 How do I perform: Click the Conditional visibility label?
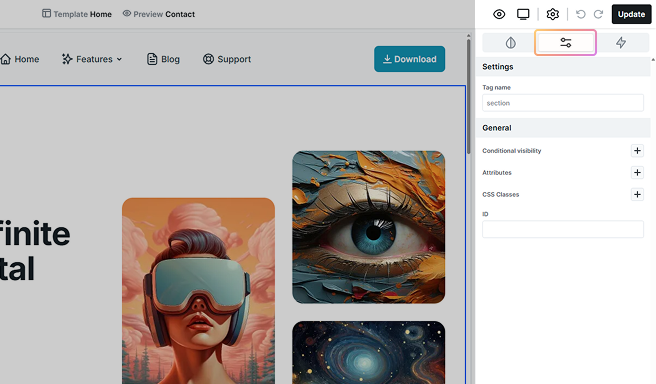pos(512,151)
